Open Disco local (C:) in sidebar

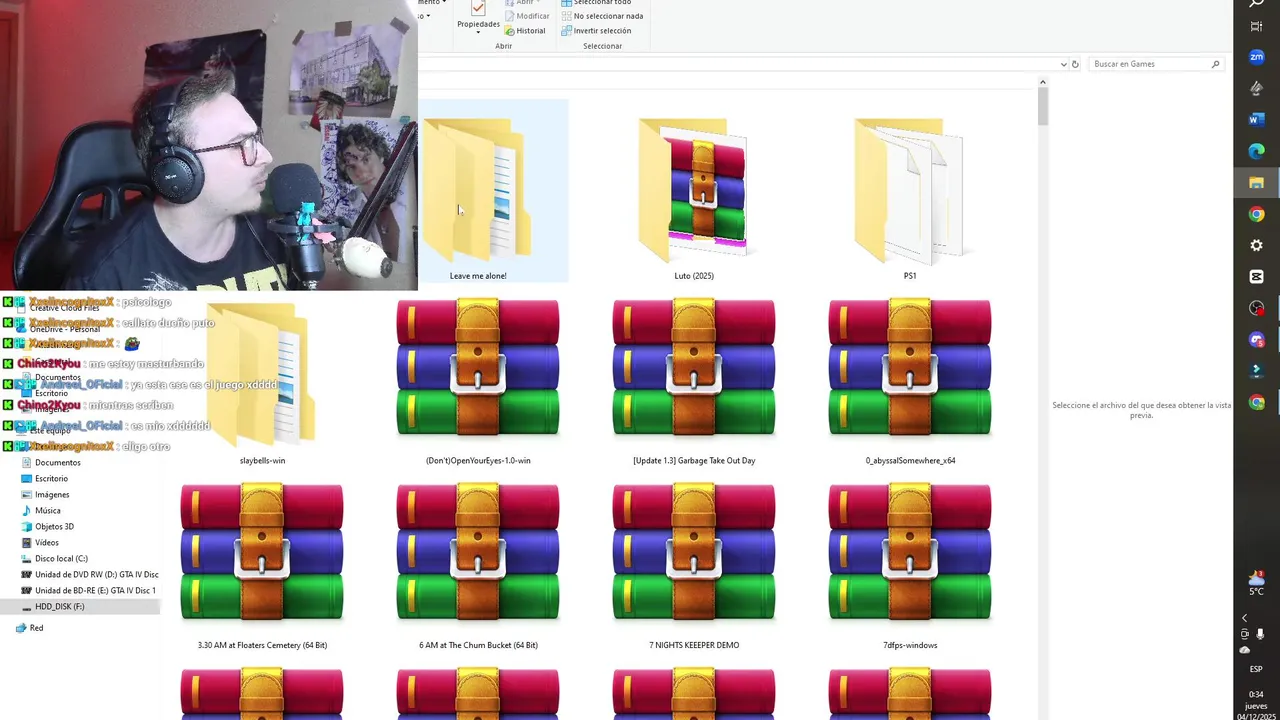point(61,558)
